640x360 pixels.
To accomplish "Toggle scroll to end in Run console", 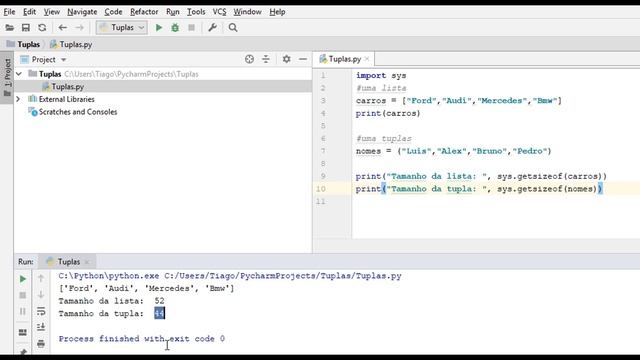I will pos(41,327).
